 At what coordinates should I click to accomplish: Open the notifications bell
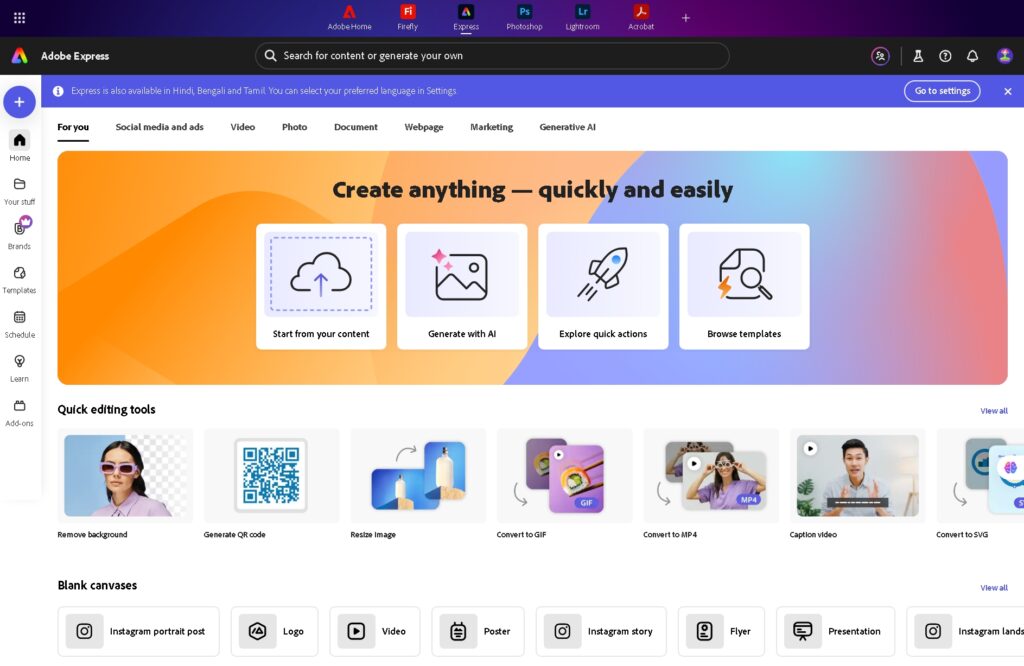click(x=971, y=55)
